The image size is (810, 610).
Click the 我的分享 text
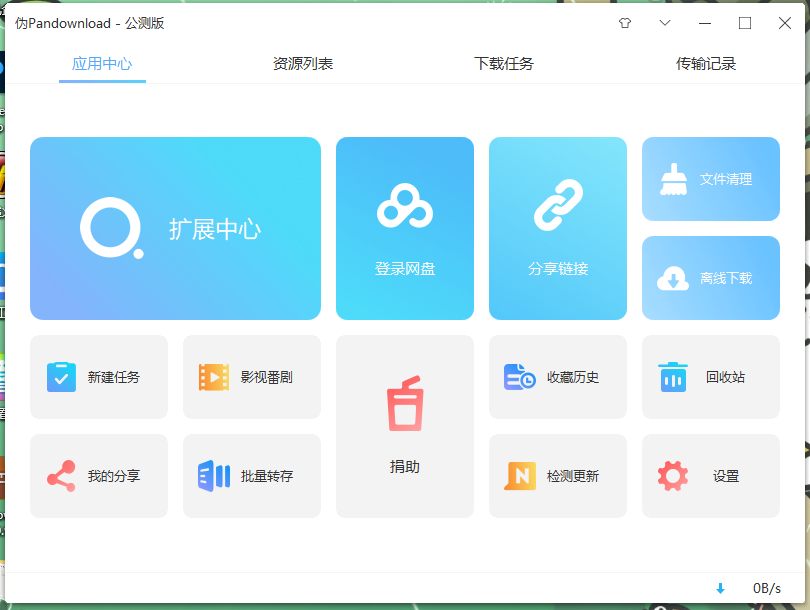click(x=114, y=476)
